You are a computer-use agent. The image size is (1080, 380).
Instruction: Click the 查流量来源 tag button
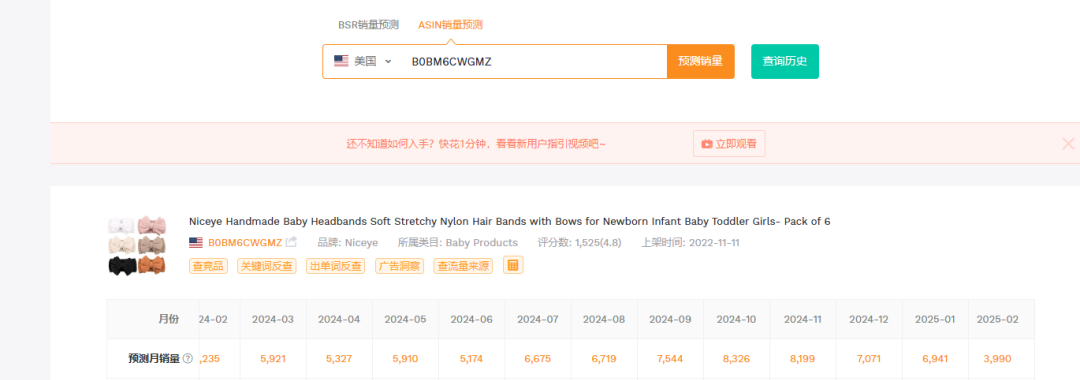tap(463, 266)
